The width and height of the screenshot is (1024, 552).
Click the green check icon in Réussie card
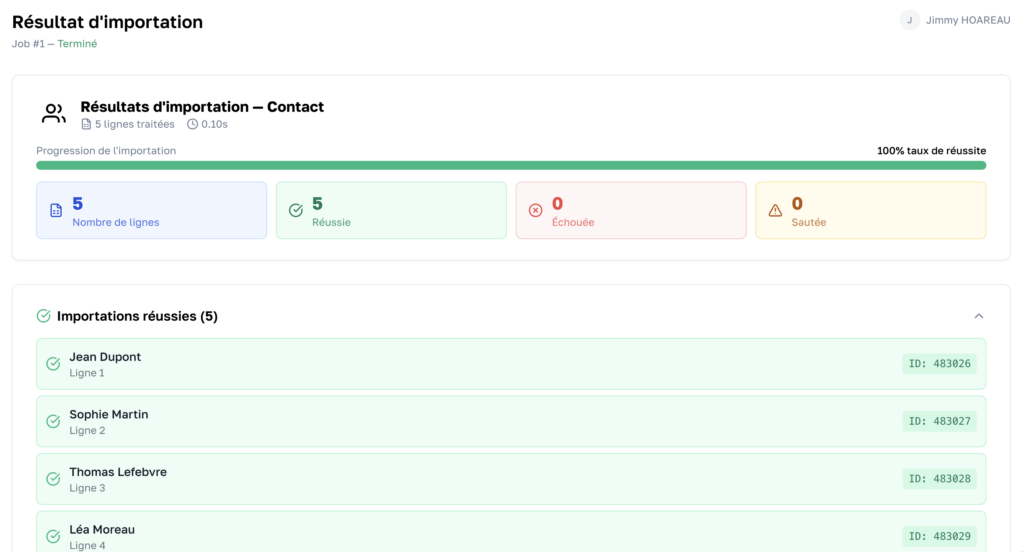click(296, 211)
